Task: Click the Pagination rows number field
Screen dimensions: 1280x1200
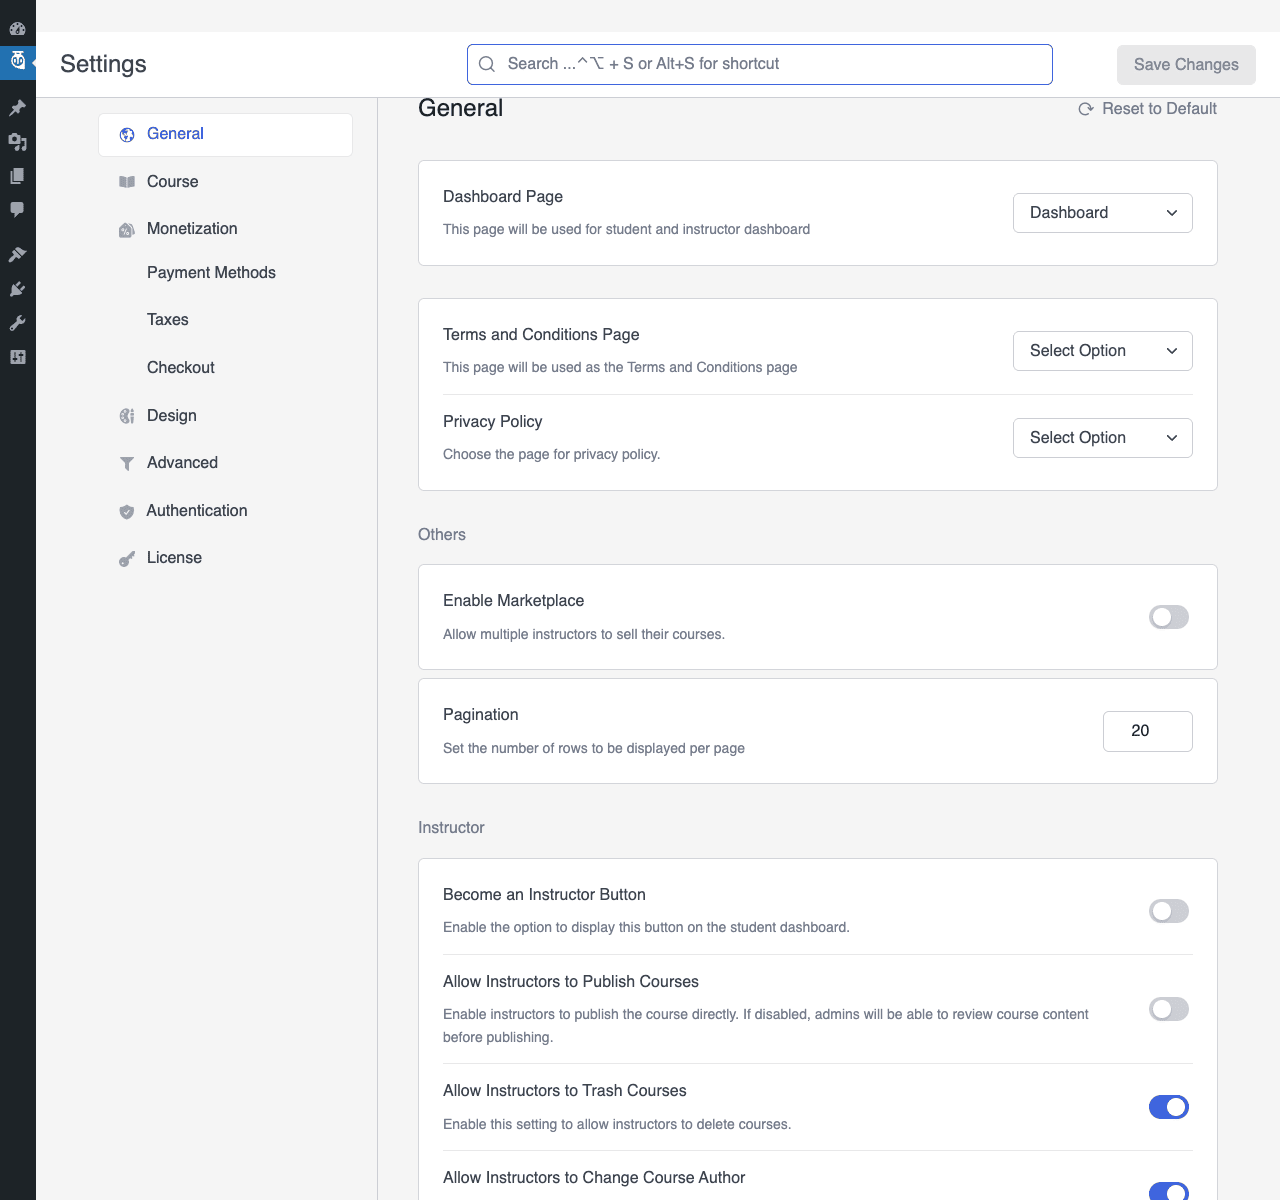Action: coord(1148,731)
